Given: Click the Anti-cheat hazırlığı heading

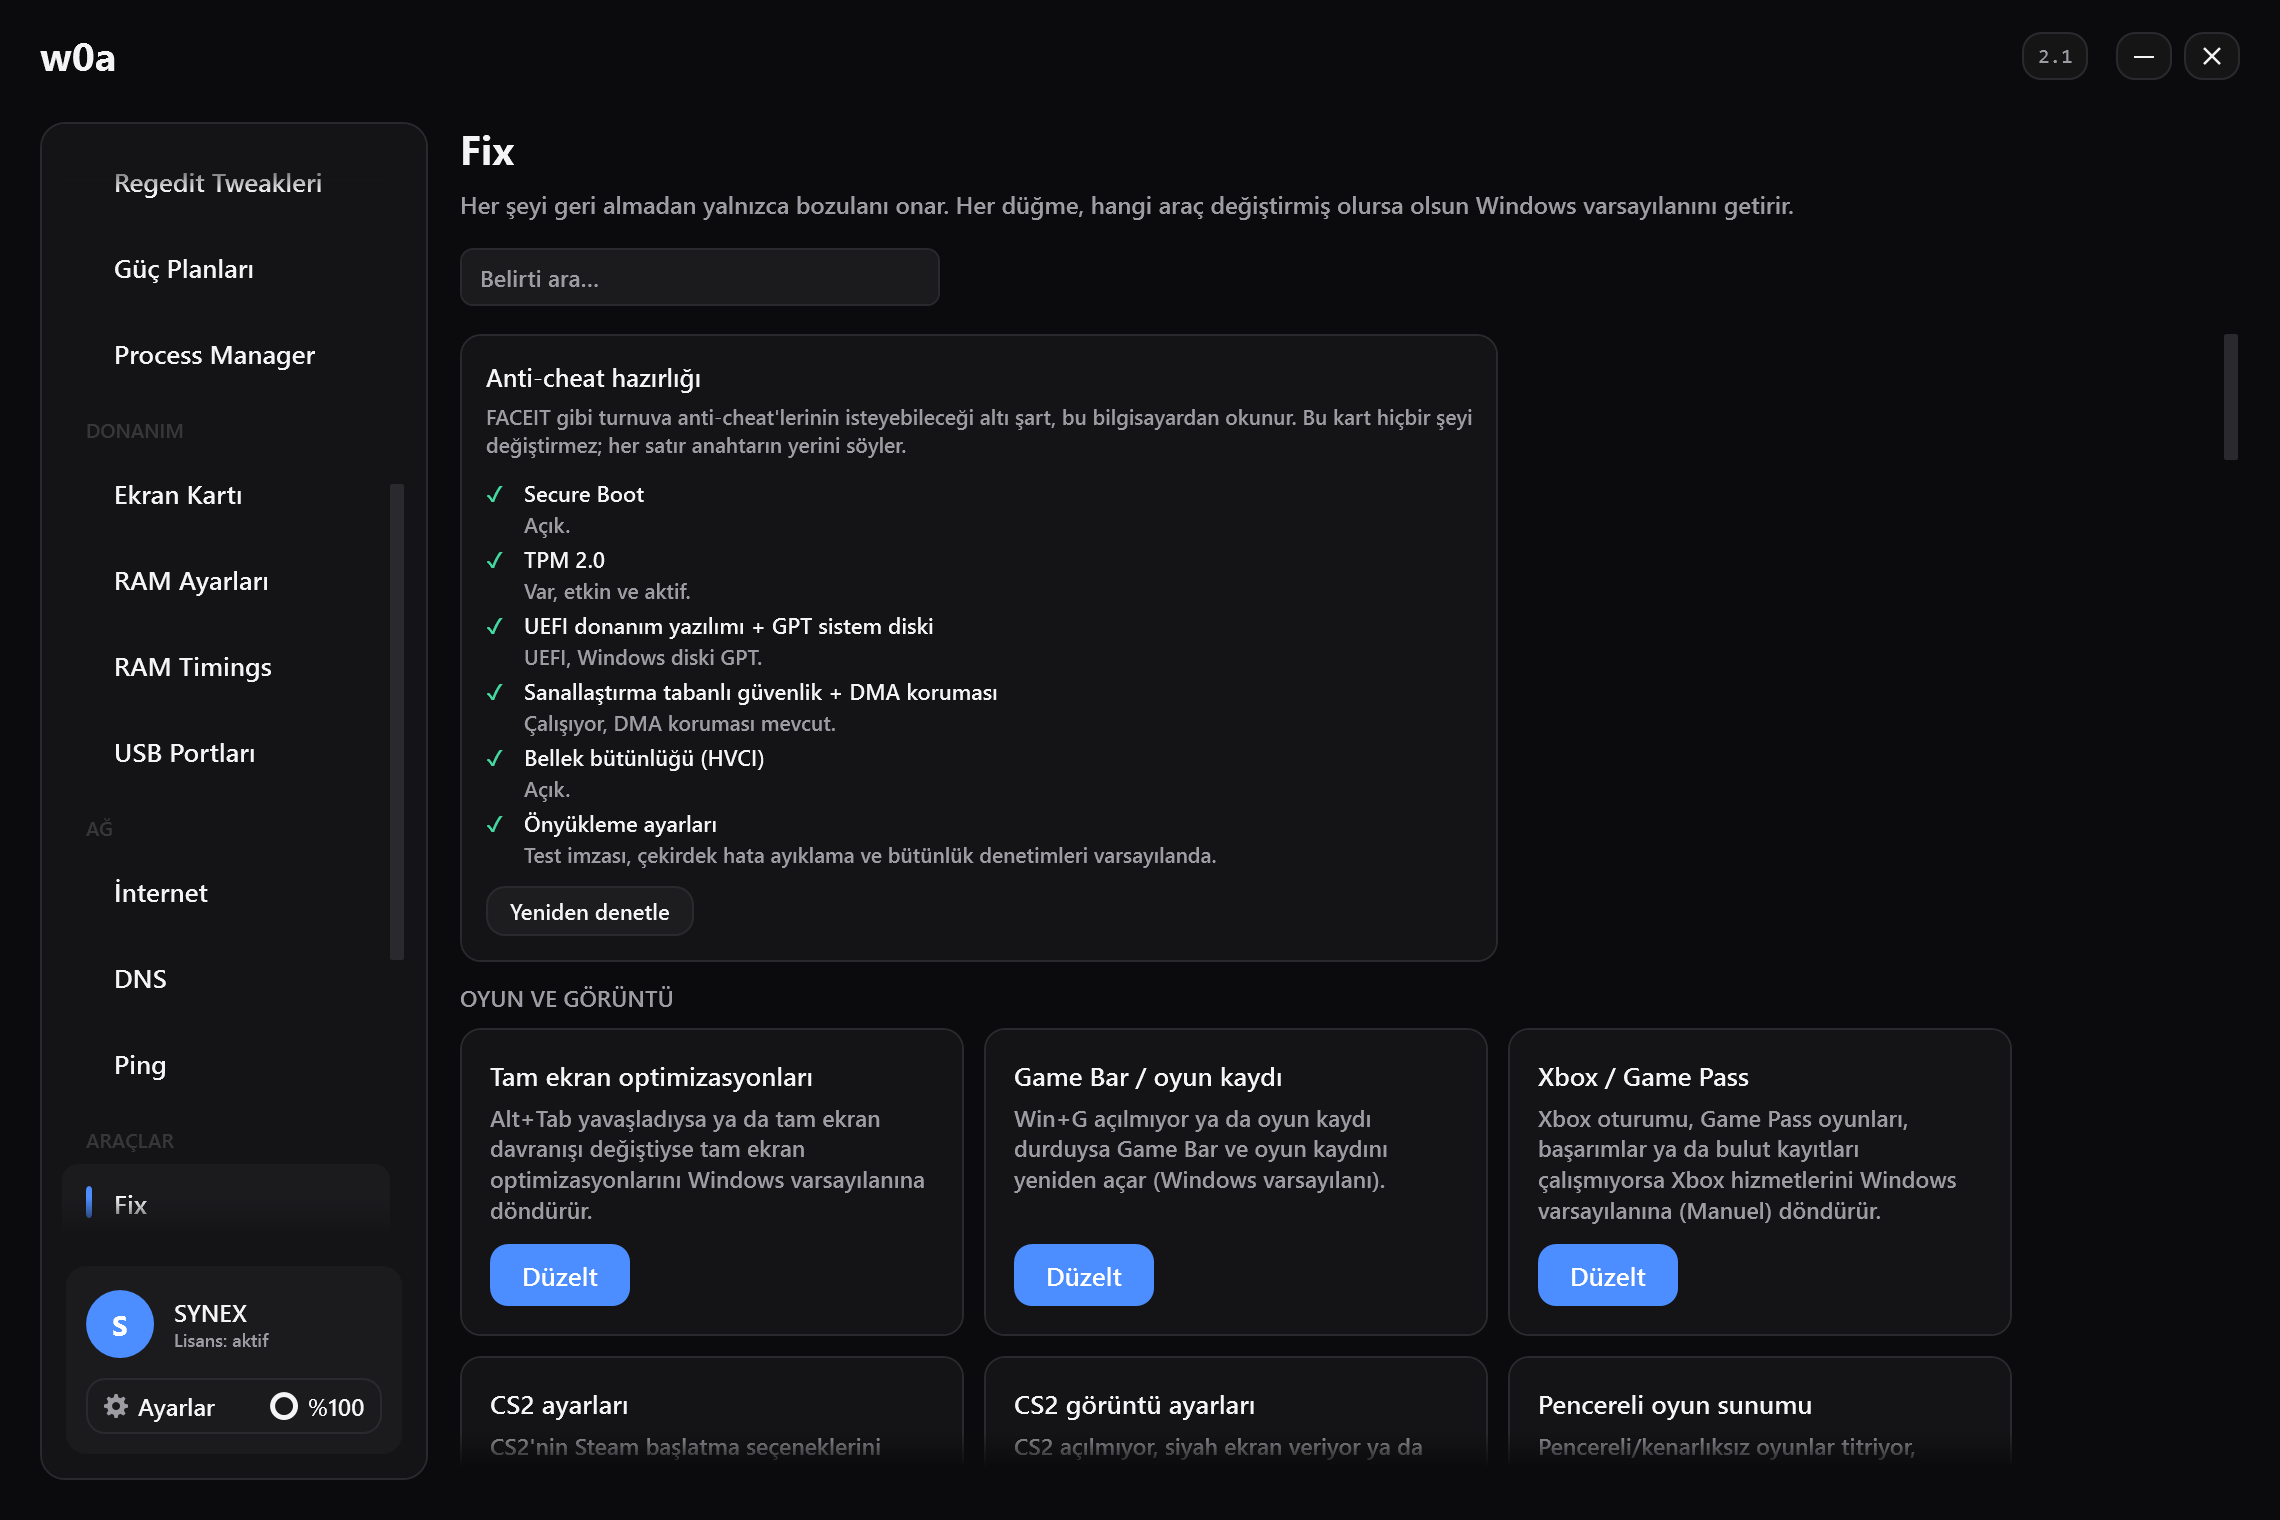Looking at the screenshot, I should [x=594, y=378].
